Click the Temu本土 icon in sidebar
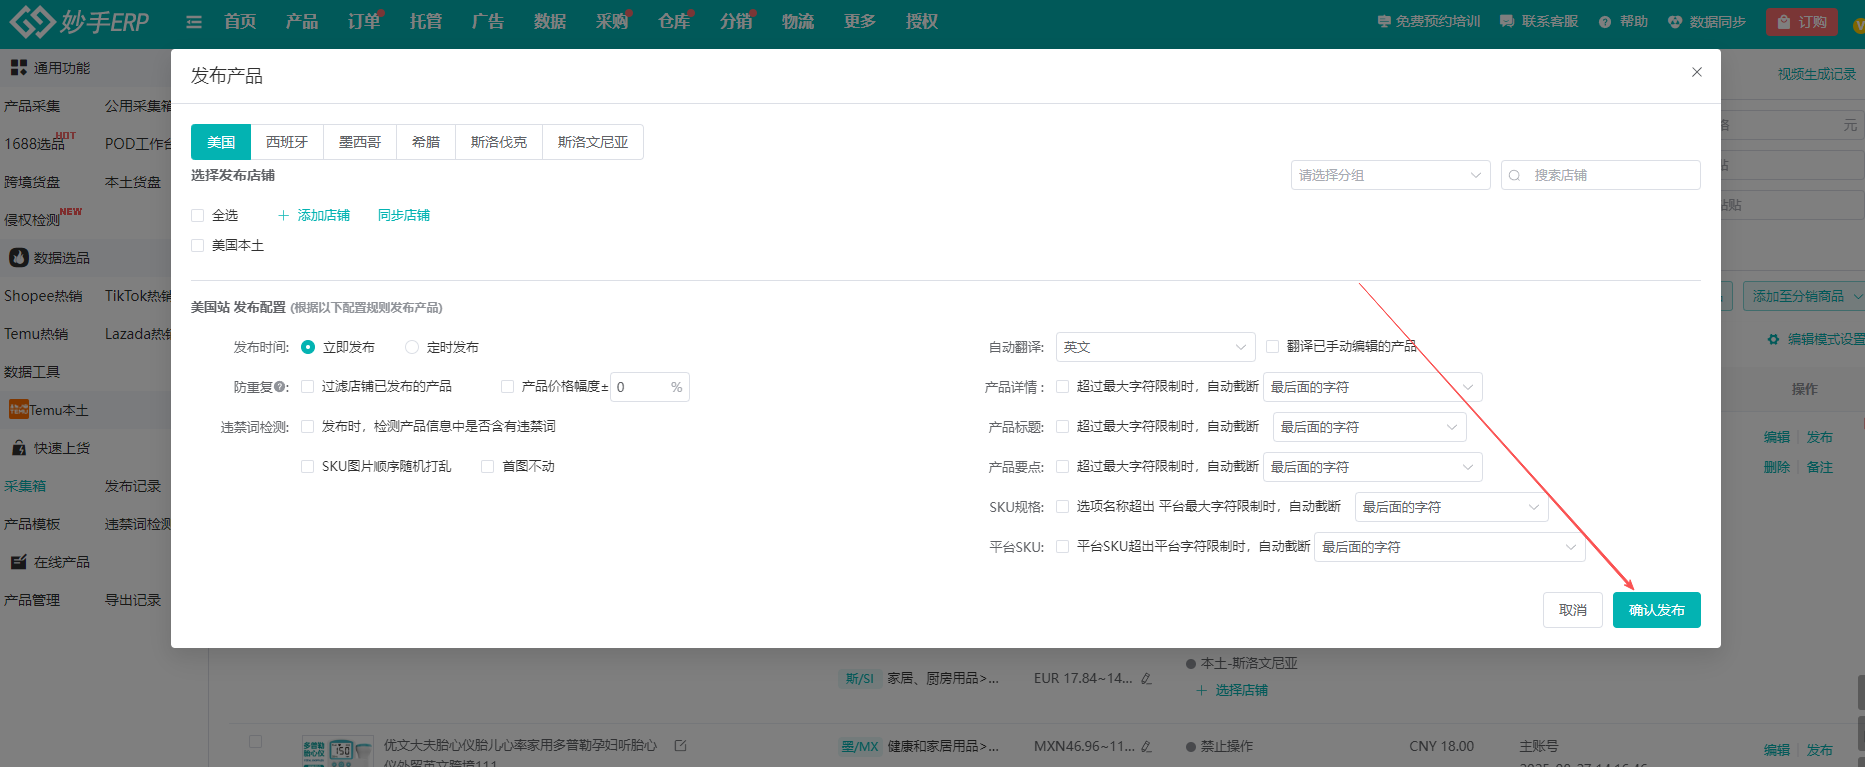The image size is (1865, 767). 19,409
